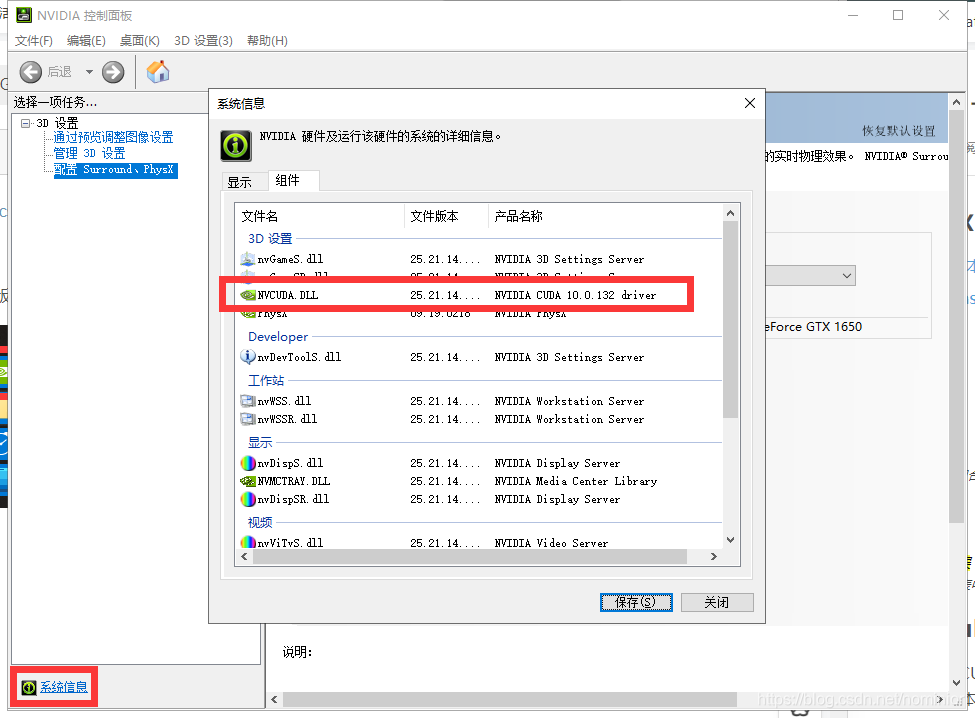Open the 桌面(K) menu
This screenshot has height=718, width=975.
[x=139, y=40]
